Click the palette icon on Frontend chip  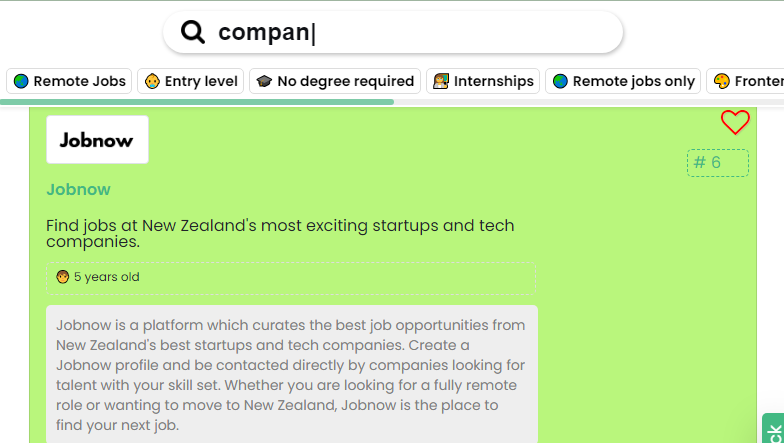click(x=722, y=81)
